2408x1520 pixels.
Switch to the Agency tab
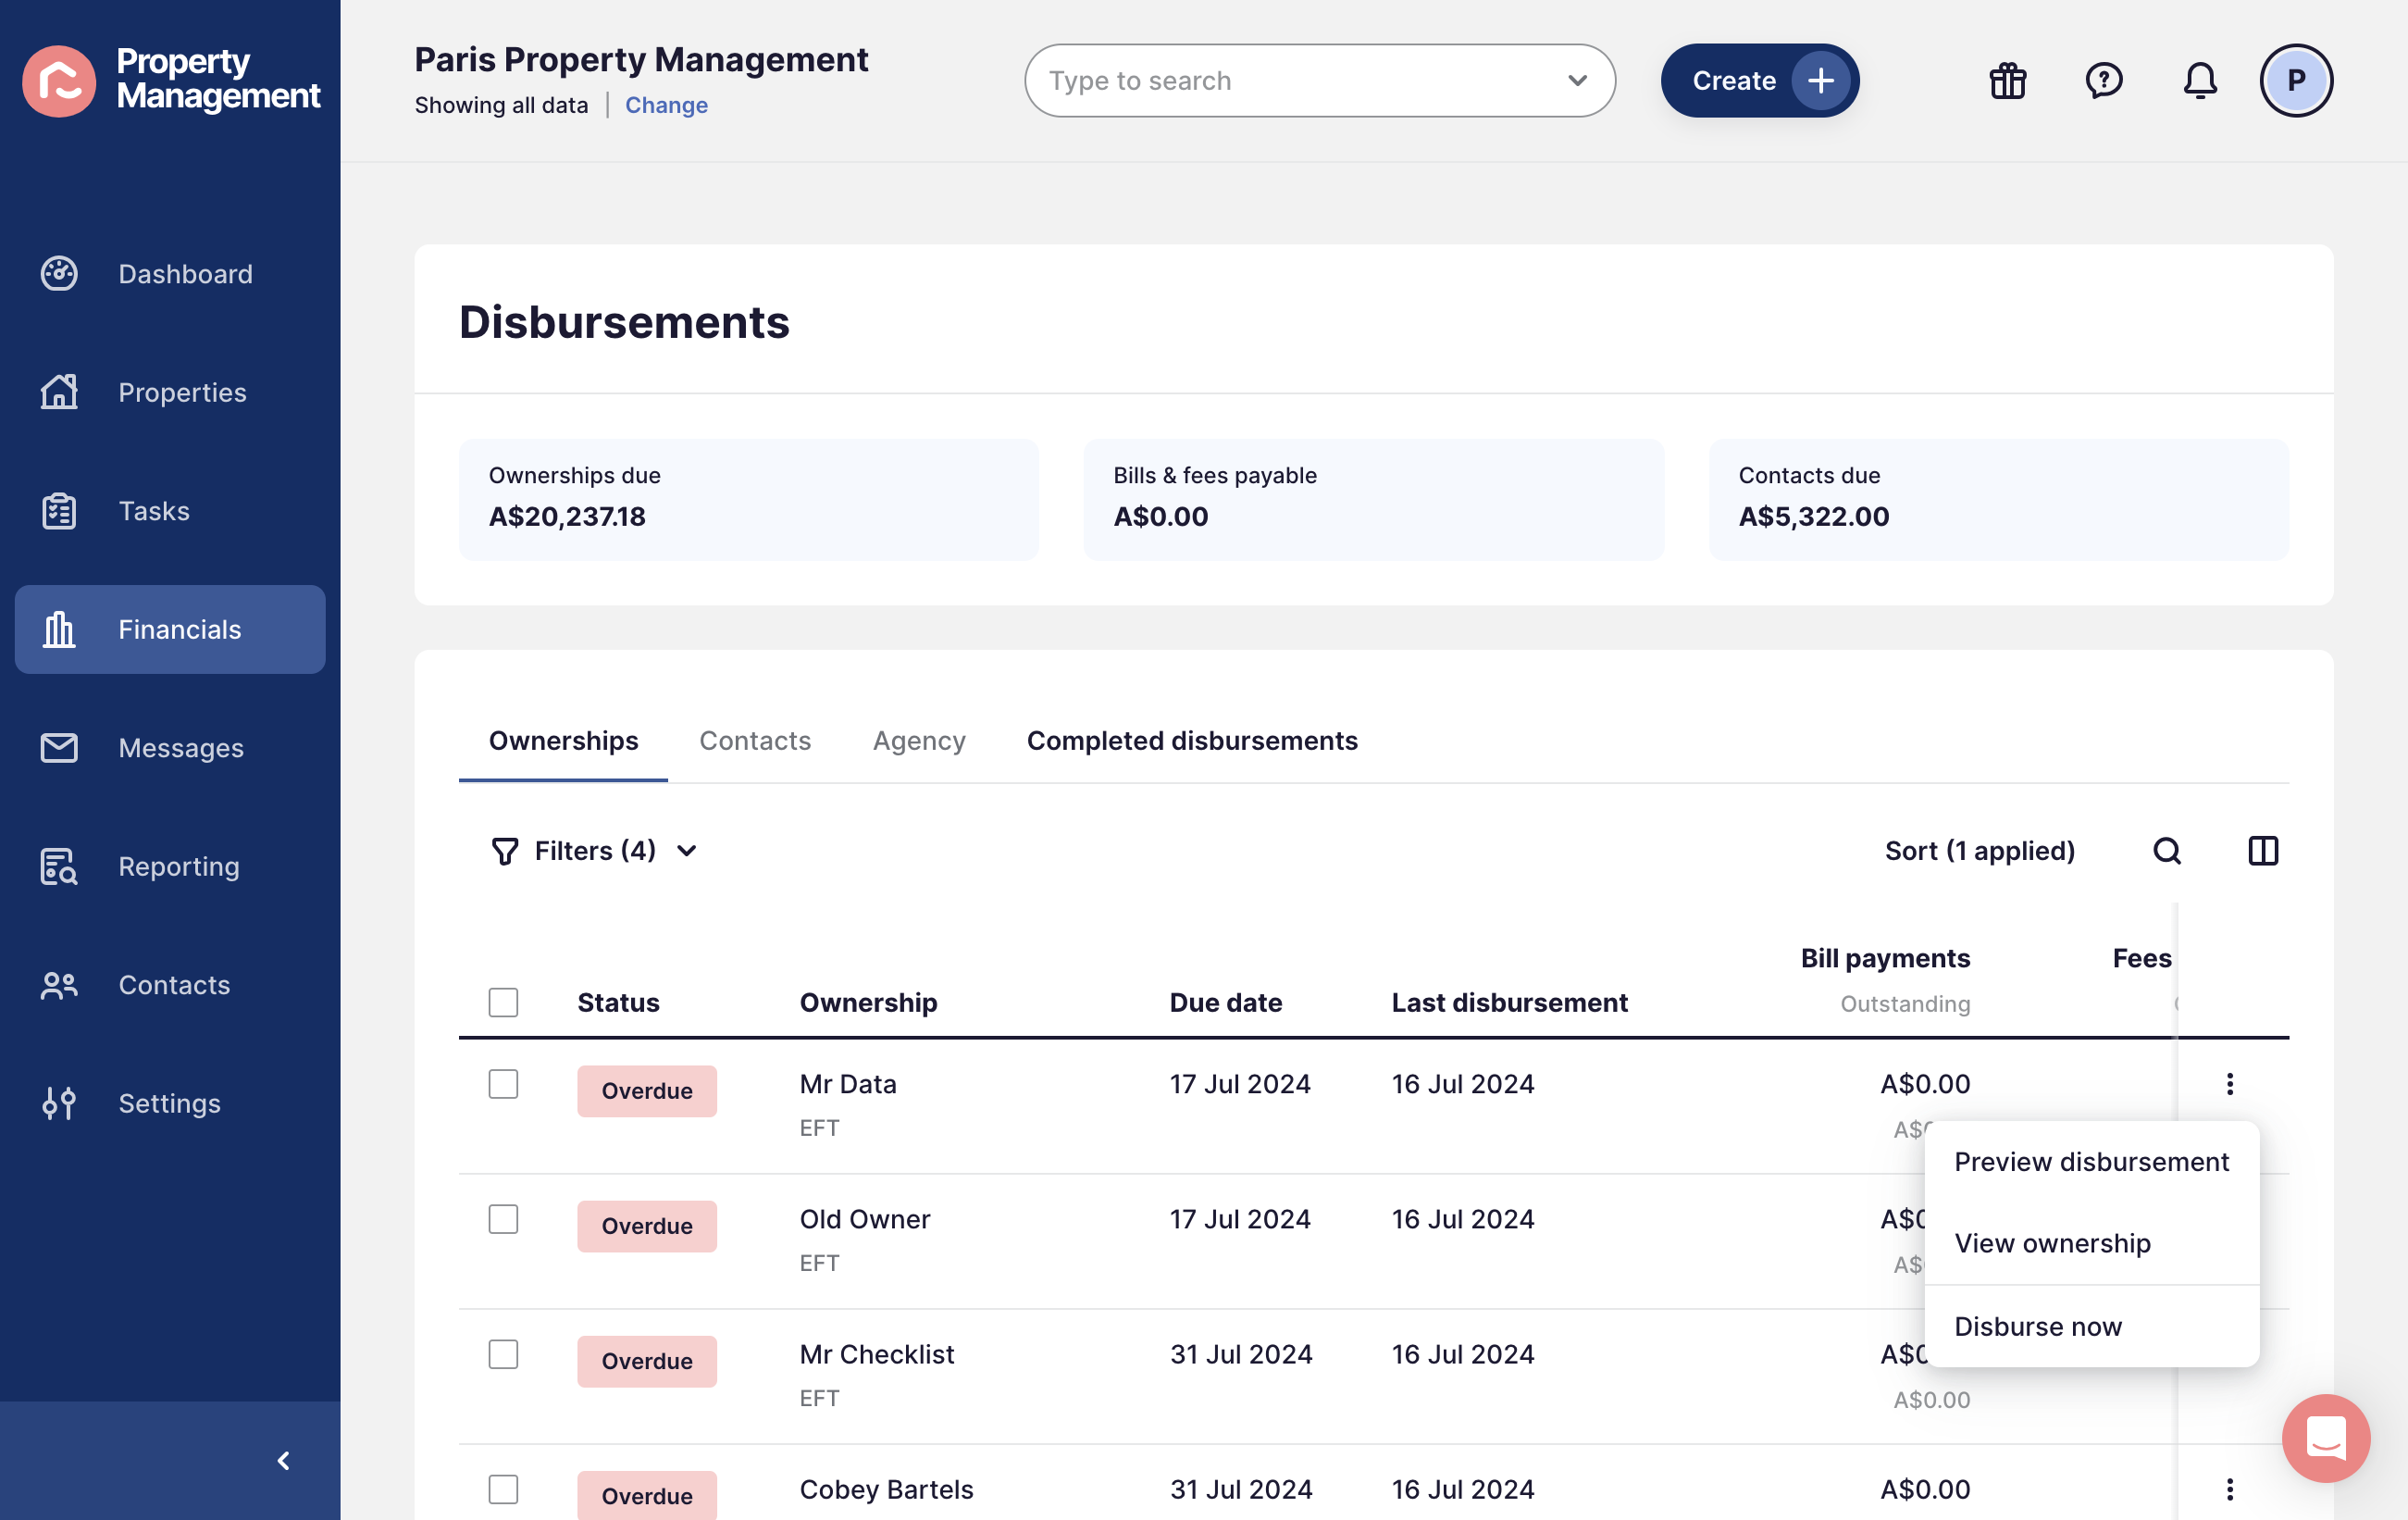tap(919, 741)
